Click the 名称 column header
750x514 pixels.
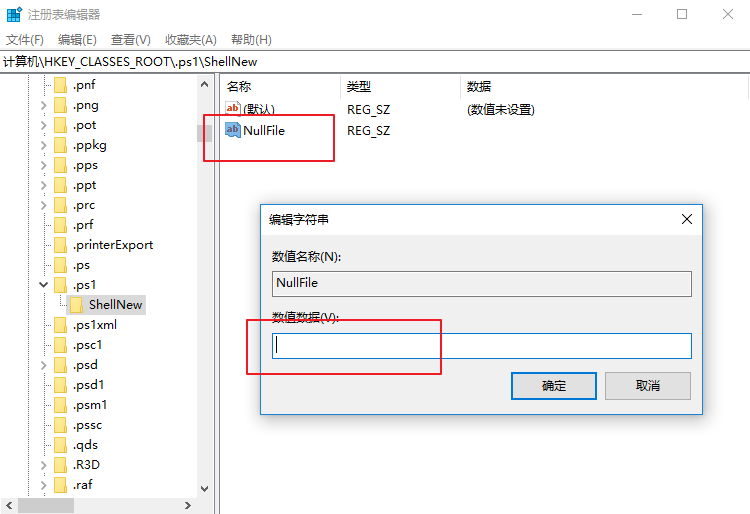click(x=240, y=87)
